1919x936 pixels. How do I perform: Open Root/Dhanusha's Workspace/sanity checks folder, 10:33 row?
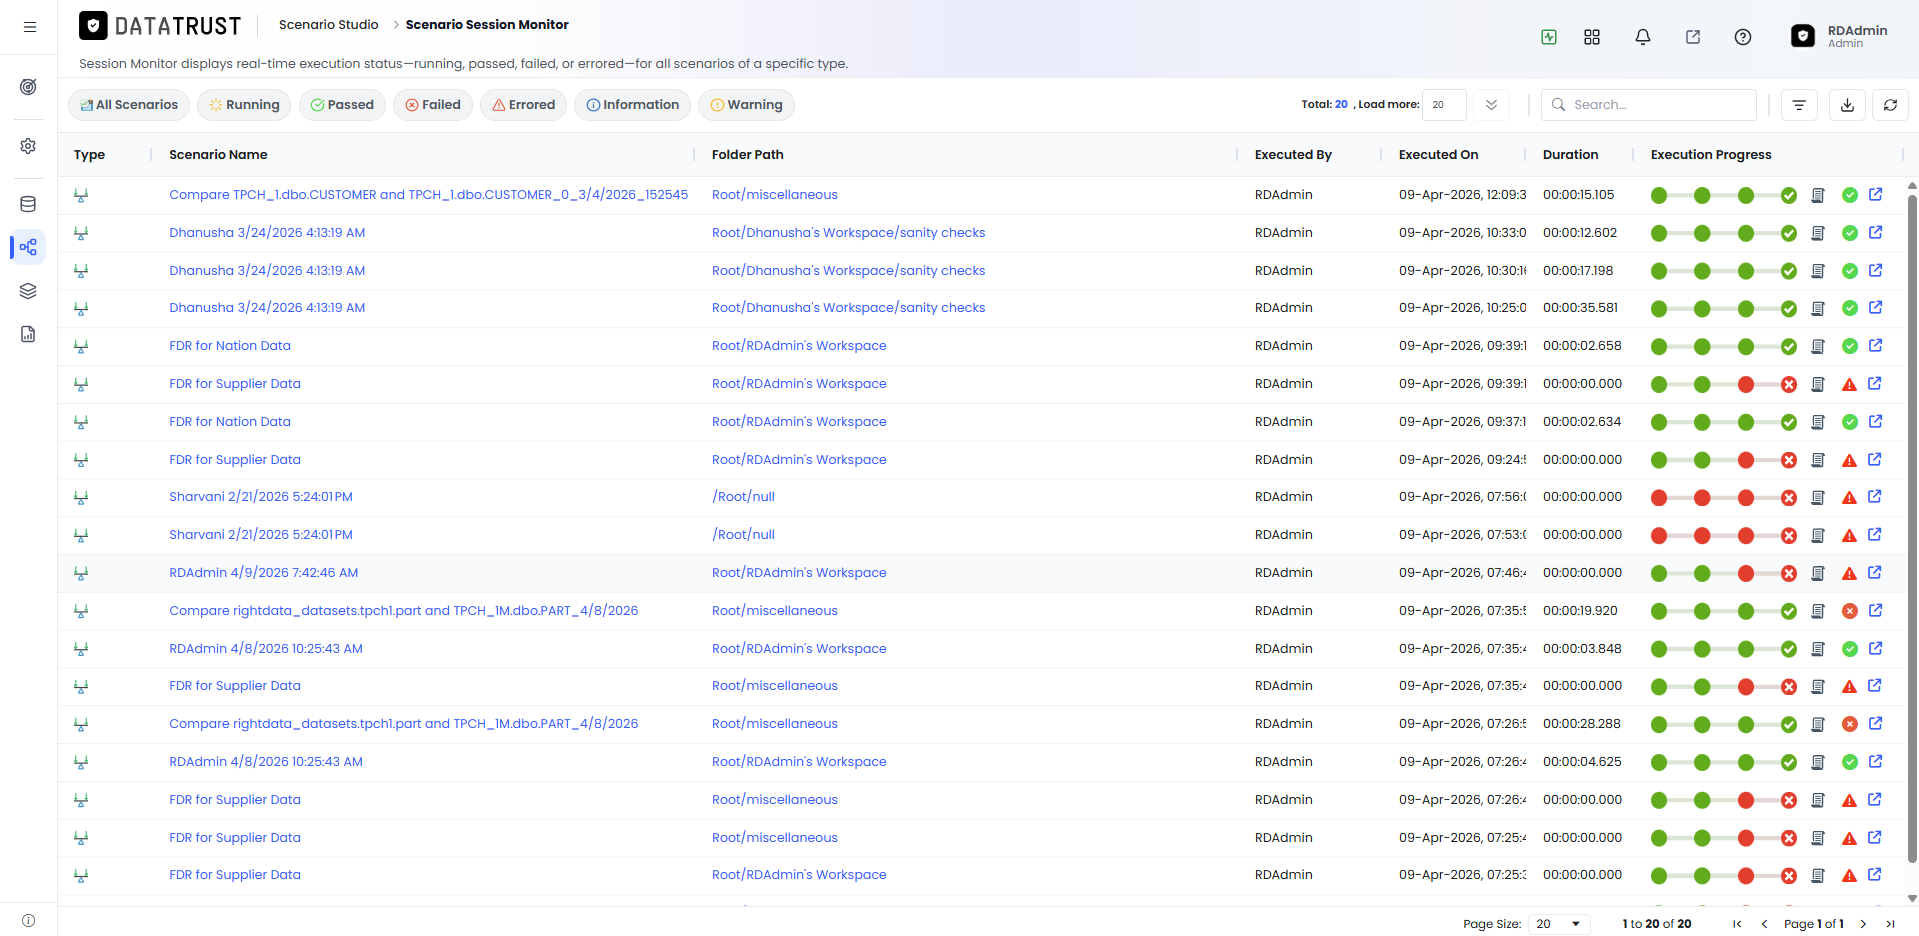[848, 233]
